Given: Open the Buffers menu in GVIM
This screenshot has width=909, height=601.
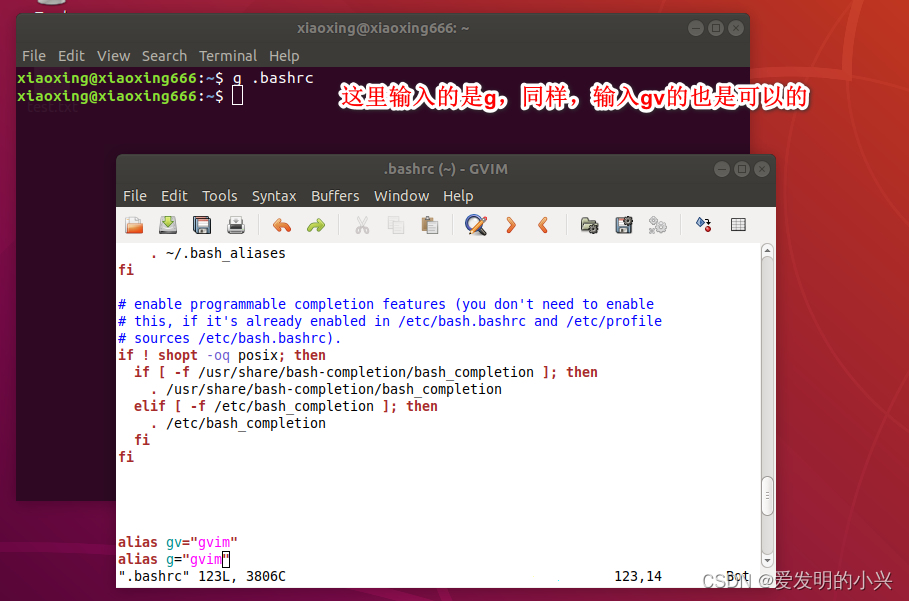Looking at the screenshot, I should pyautogui.click(x=335, y=196).
